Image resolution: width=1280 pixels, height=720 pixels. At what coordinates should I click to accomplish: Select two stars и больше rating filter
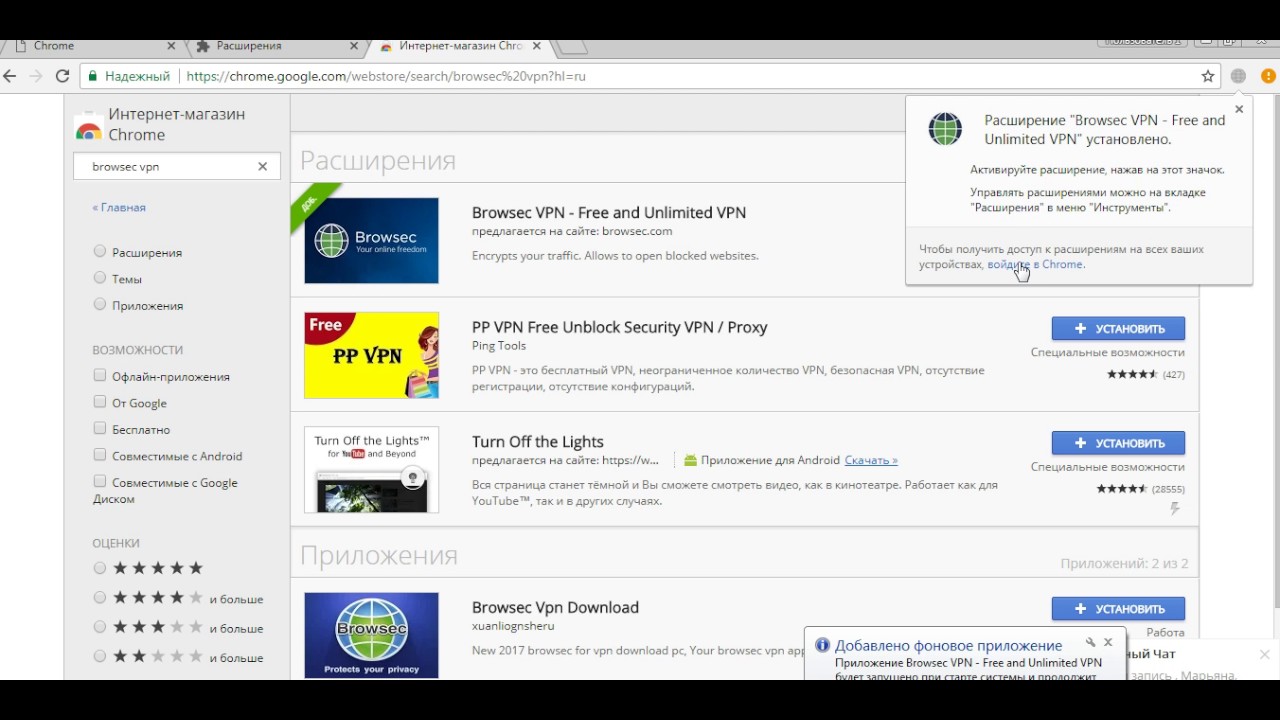(x=99, y=656)
